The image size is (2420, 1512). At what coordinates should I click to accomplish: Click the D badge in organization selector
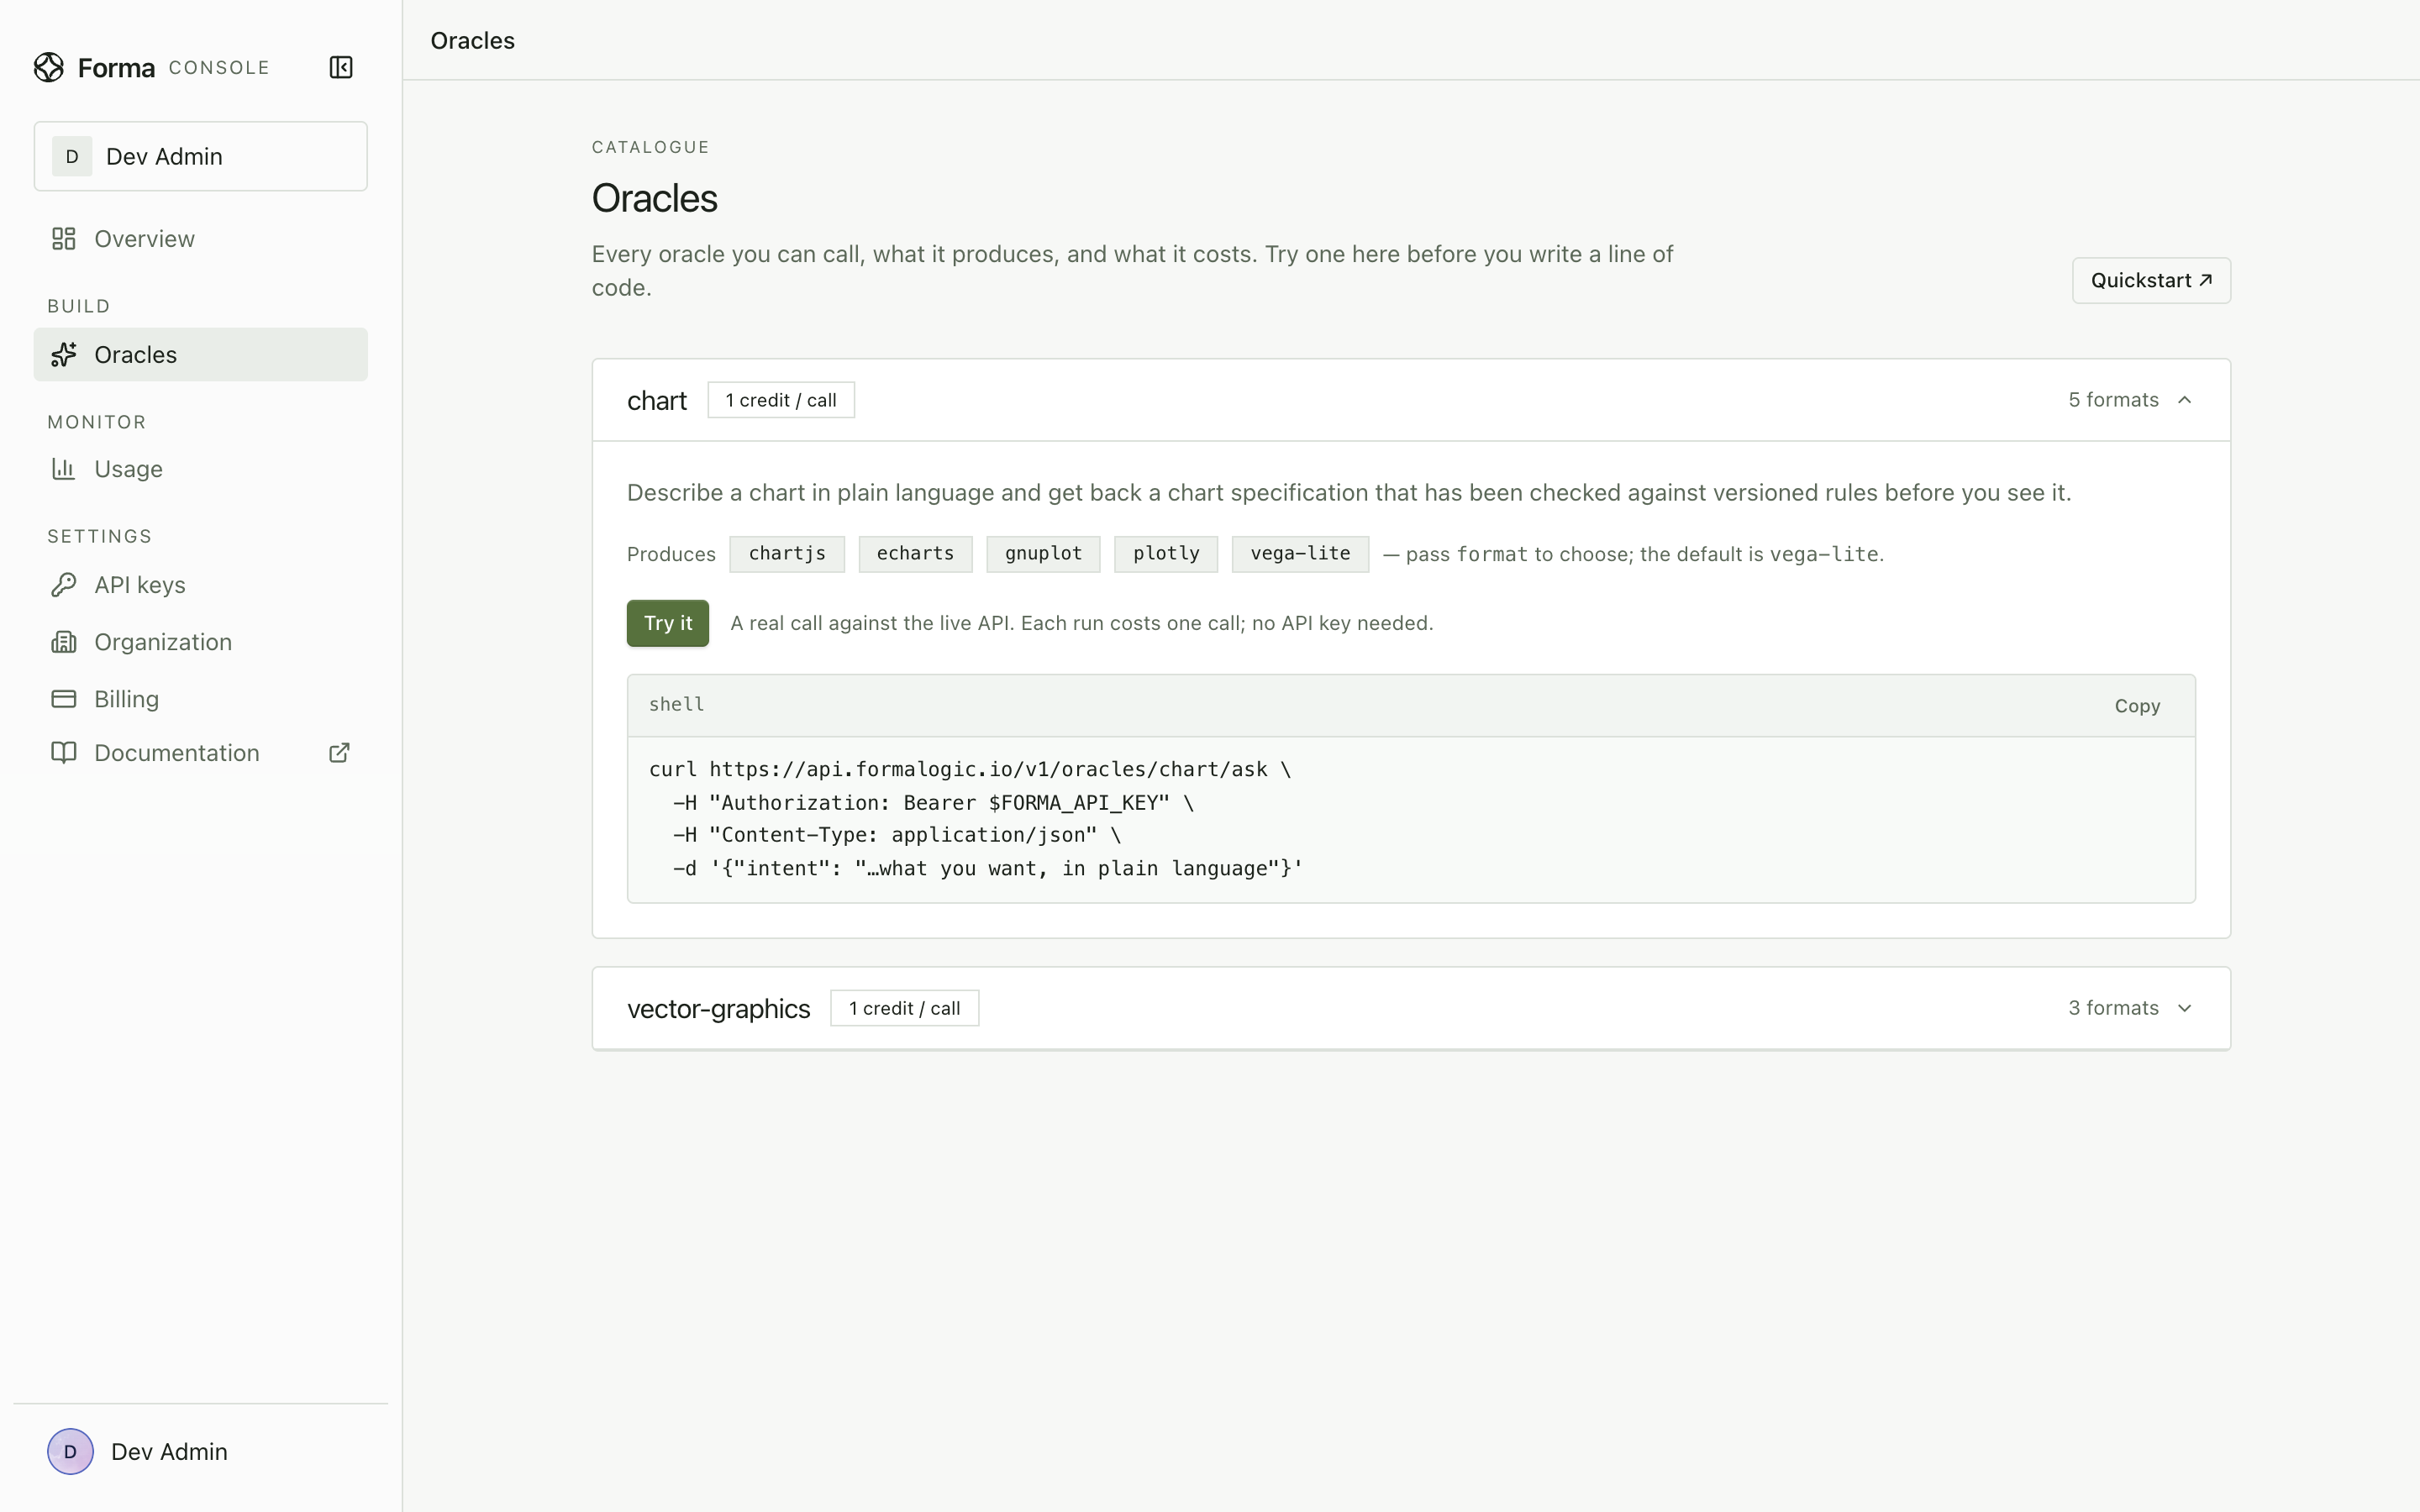(72, 157)
